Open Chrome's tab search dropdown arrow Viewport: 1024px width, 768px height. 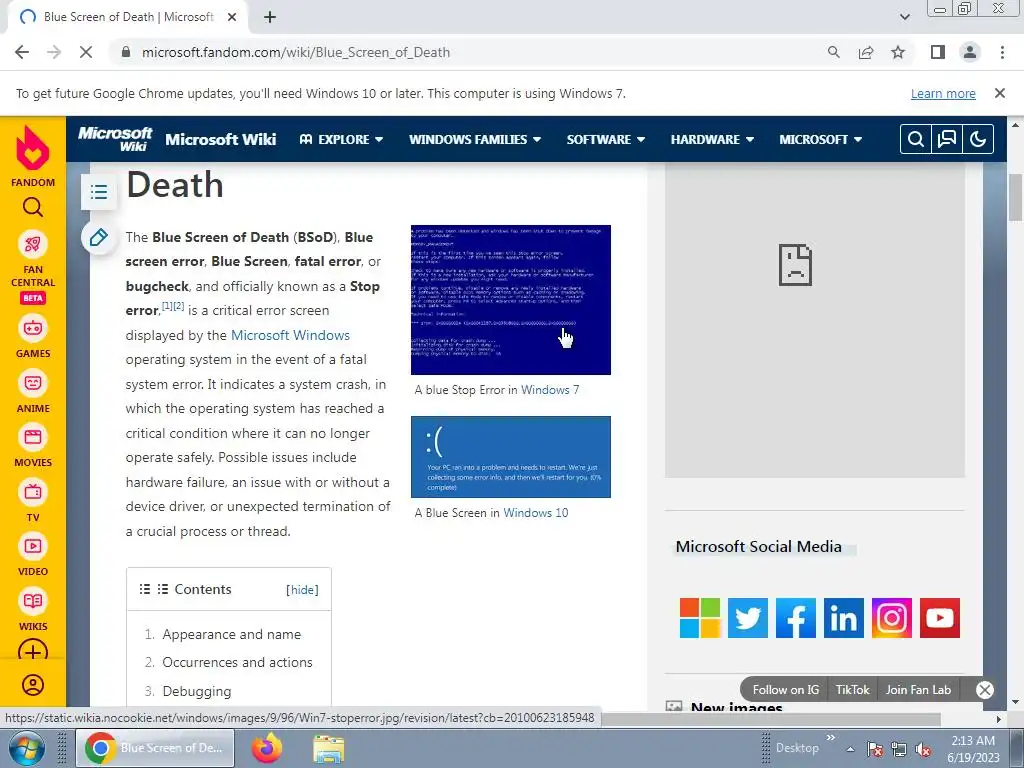(904, 17)
